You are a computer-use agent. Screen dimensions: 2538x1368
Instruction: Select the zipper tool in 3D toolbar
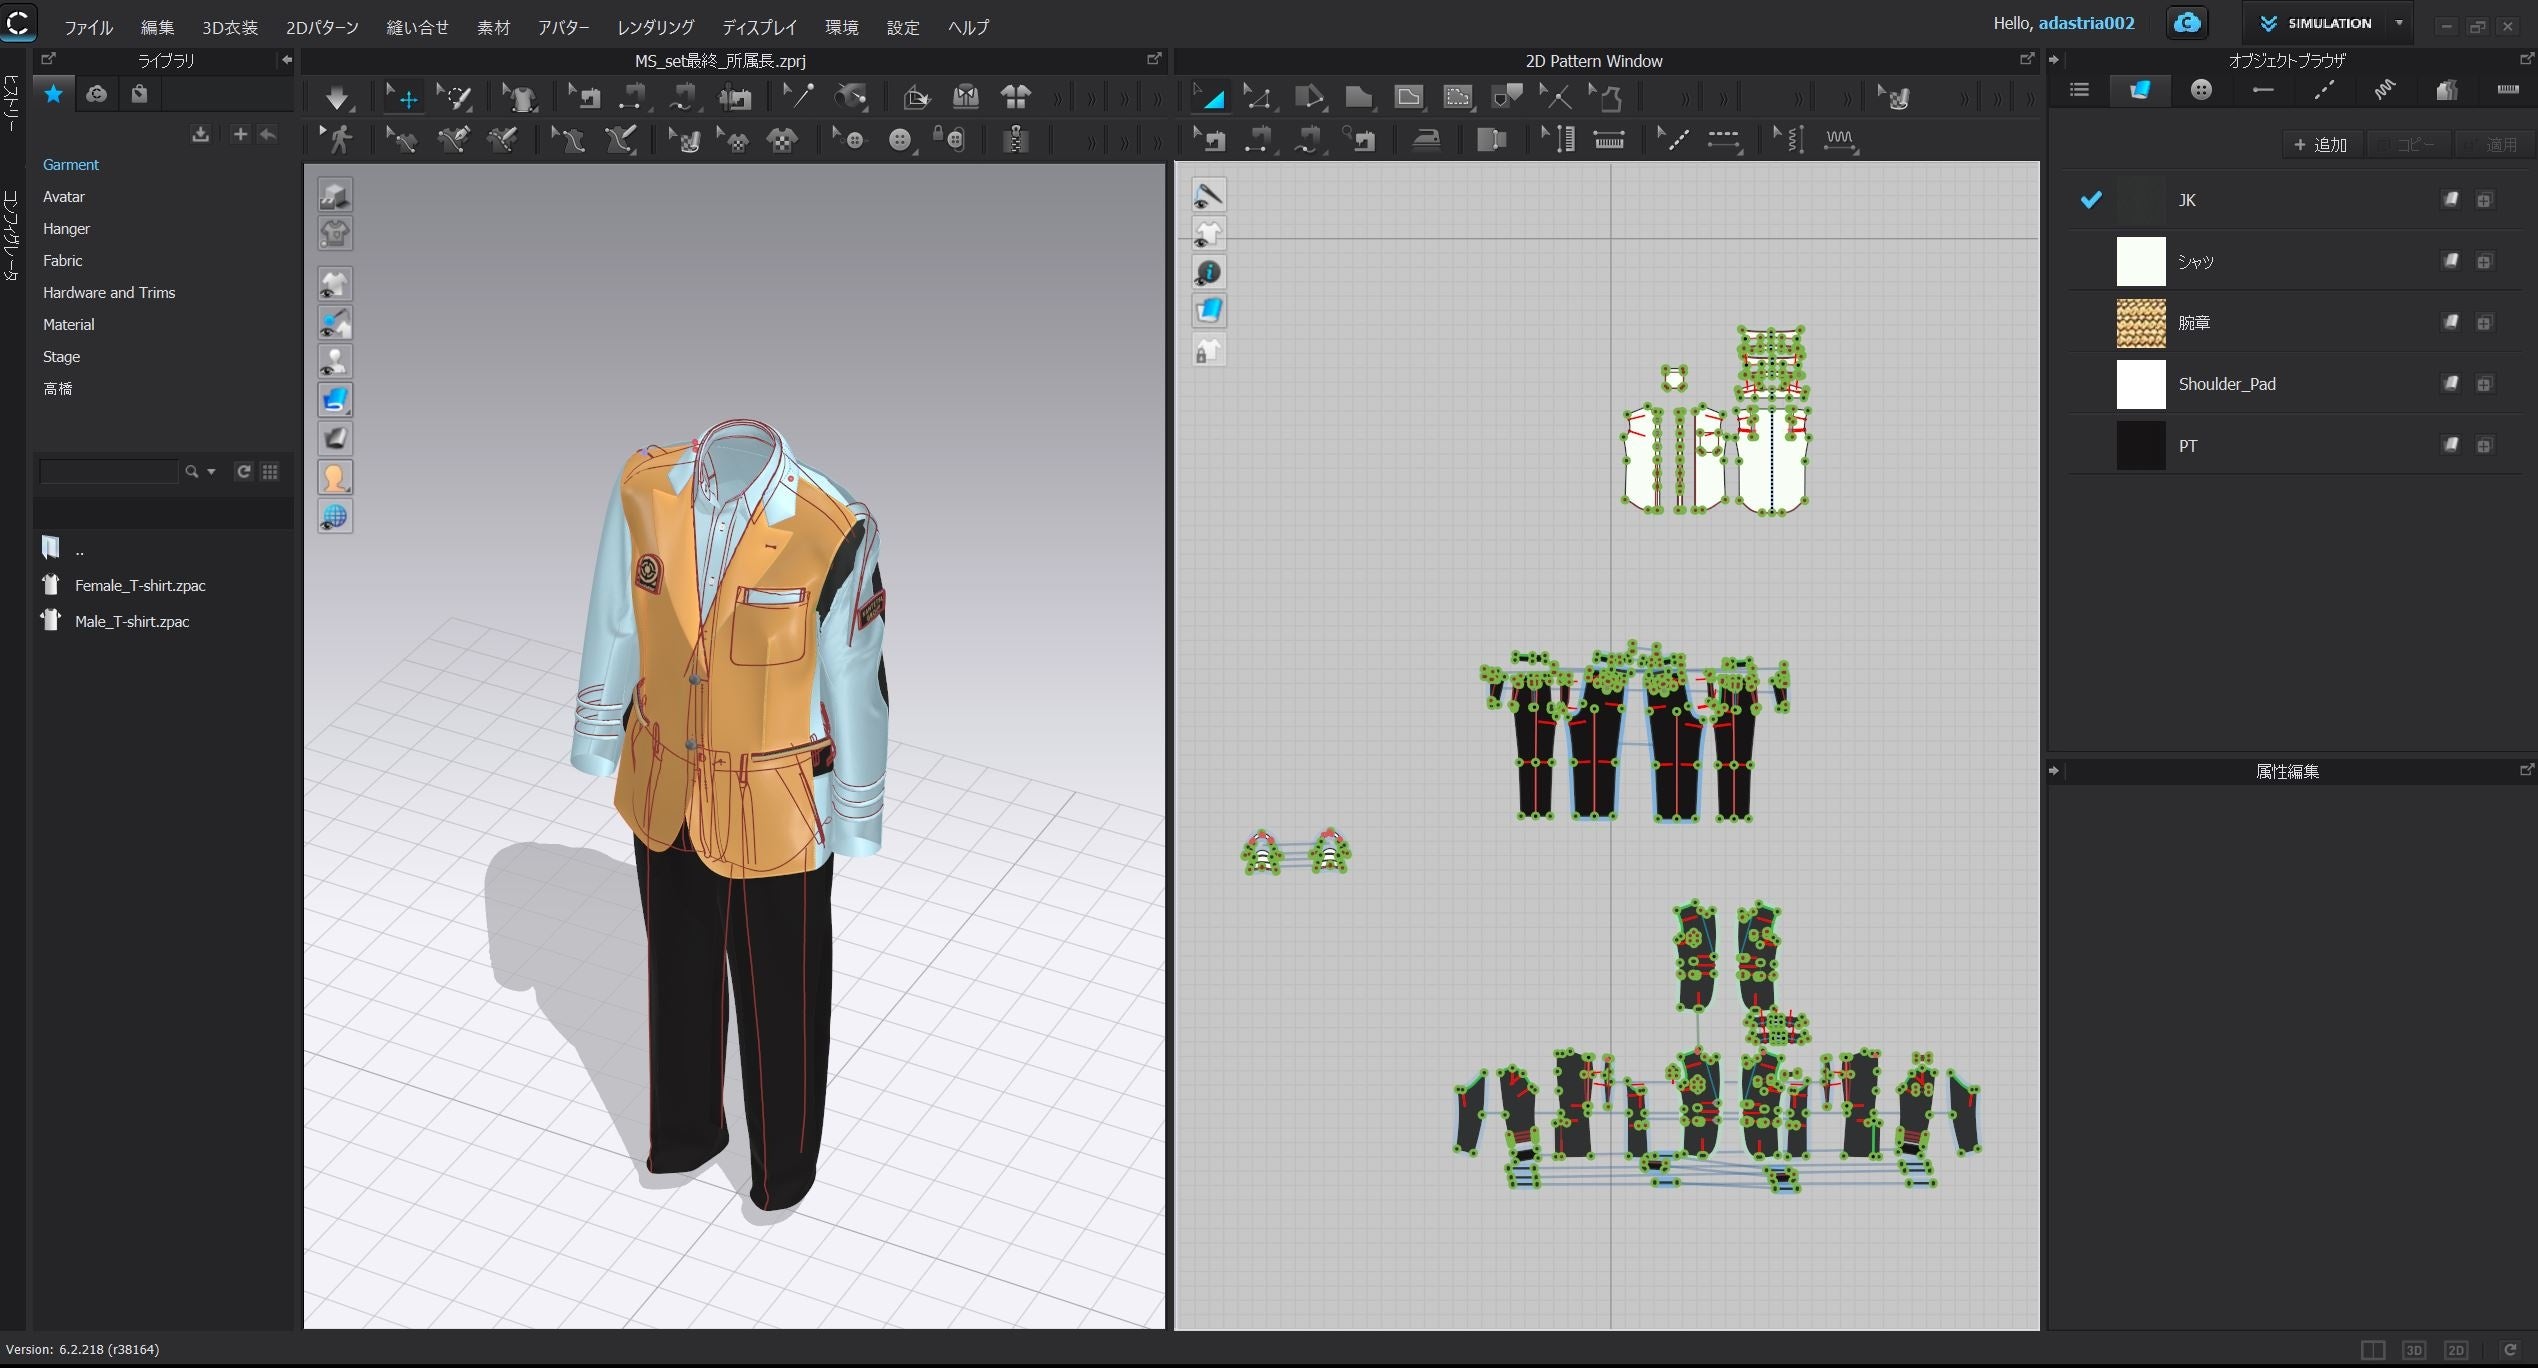pyautogui.click(x=1015, y=139)
